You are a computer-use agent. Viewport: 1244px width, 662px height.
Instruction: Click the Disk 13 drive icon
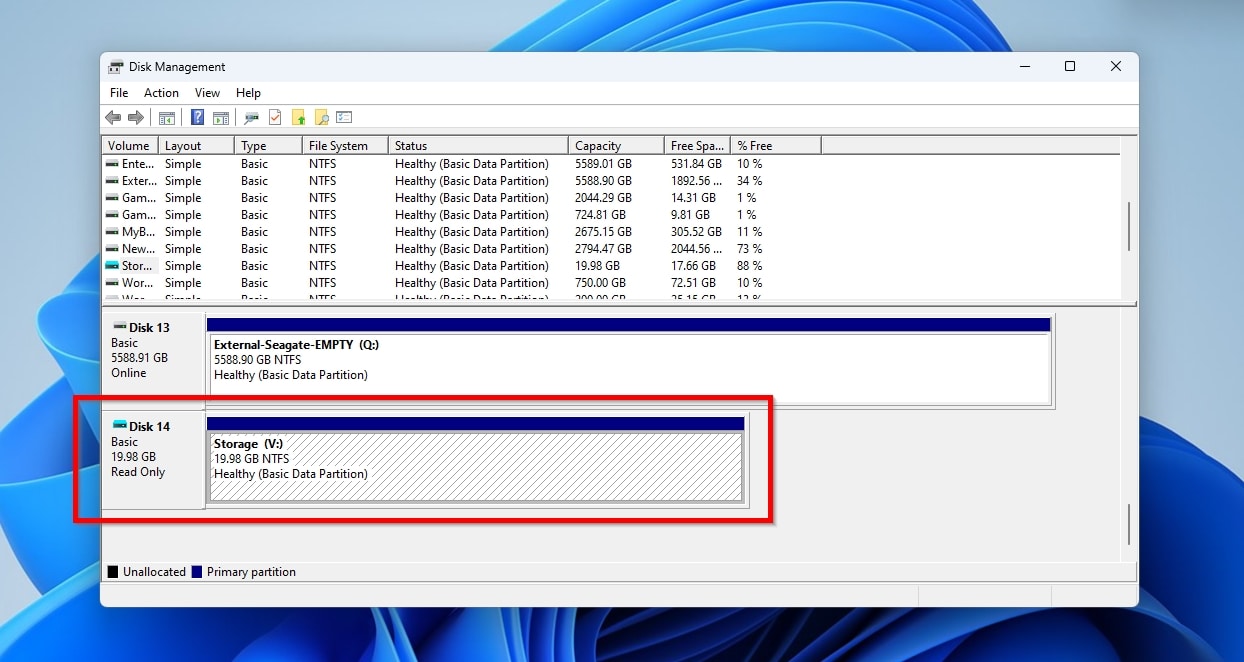[120, 327]
